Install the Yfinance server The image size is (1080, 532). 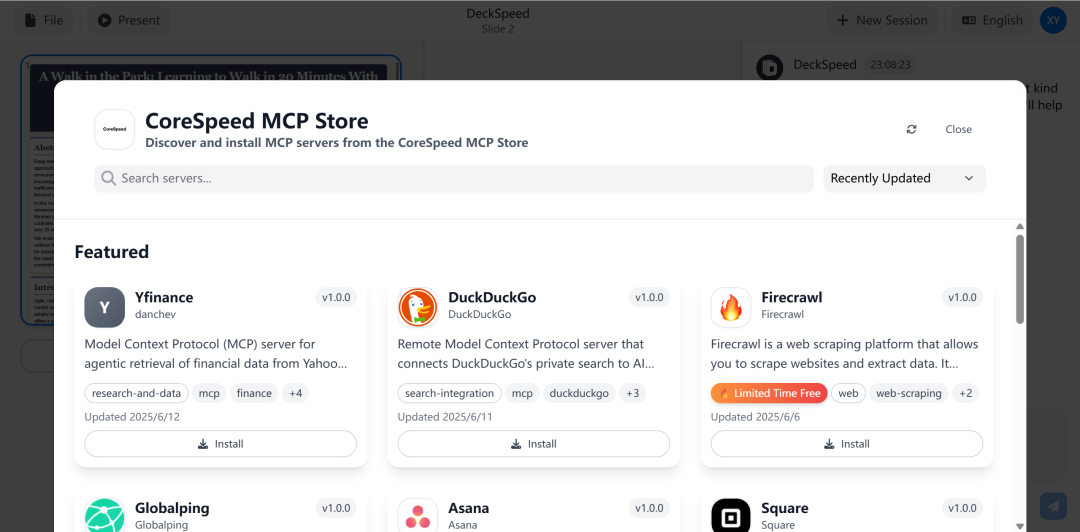click(220, 444)
